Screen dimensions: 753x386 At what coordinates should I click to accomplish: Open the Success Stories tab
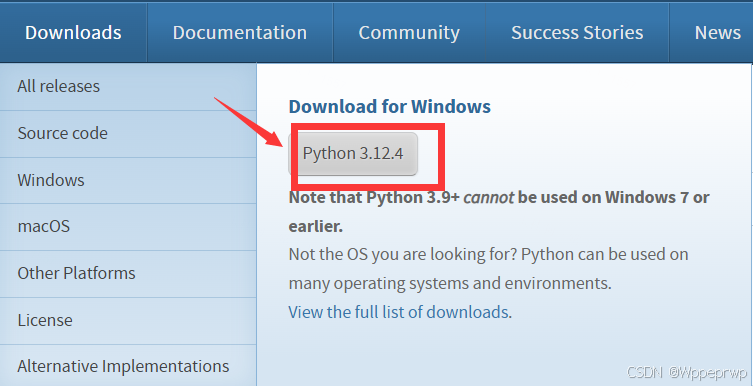(577, 33)
